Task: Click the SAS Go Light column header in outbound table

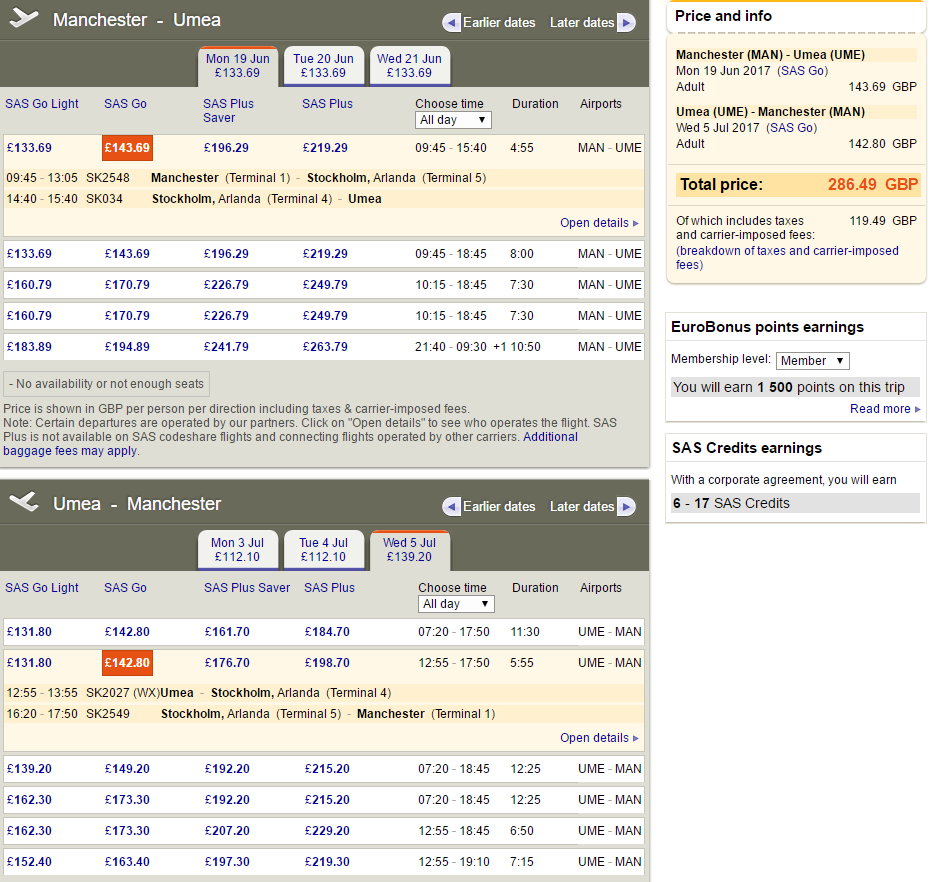Action: 42,104
